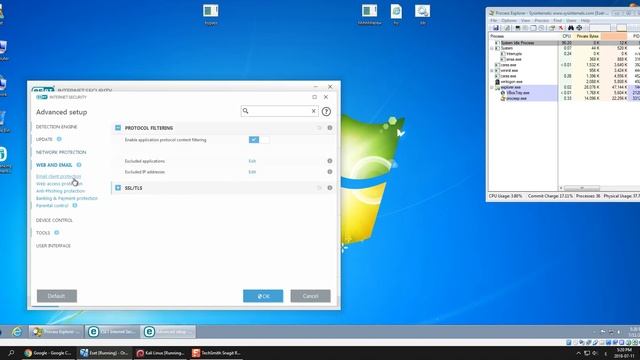Open Anti-Phishing protection settings
Screen dimensions: 640x360
tap(60, 191)
